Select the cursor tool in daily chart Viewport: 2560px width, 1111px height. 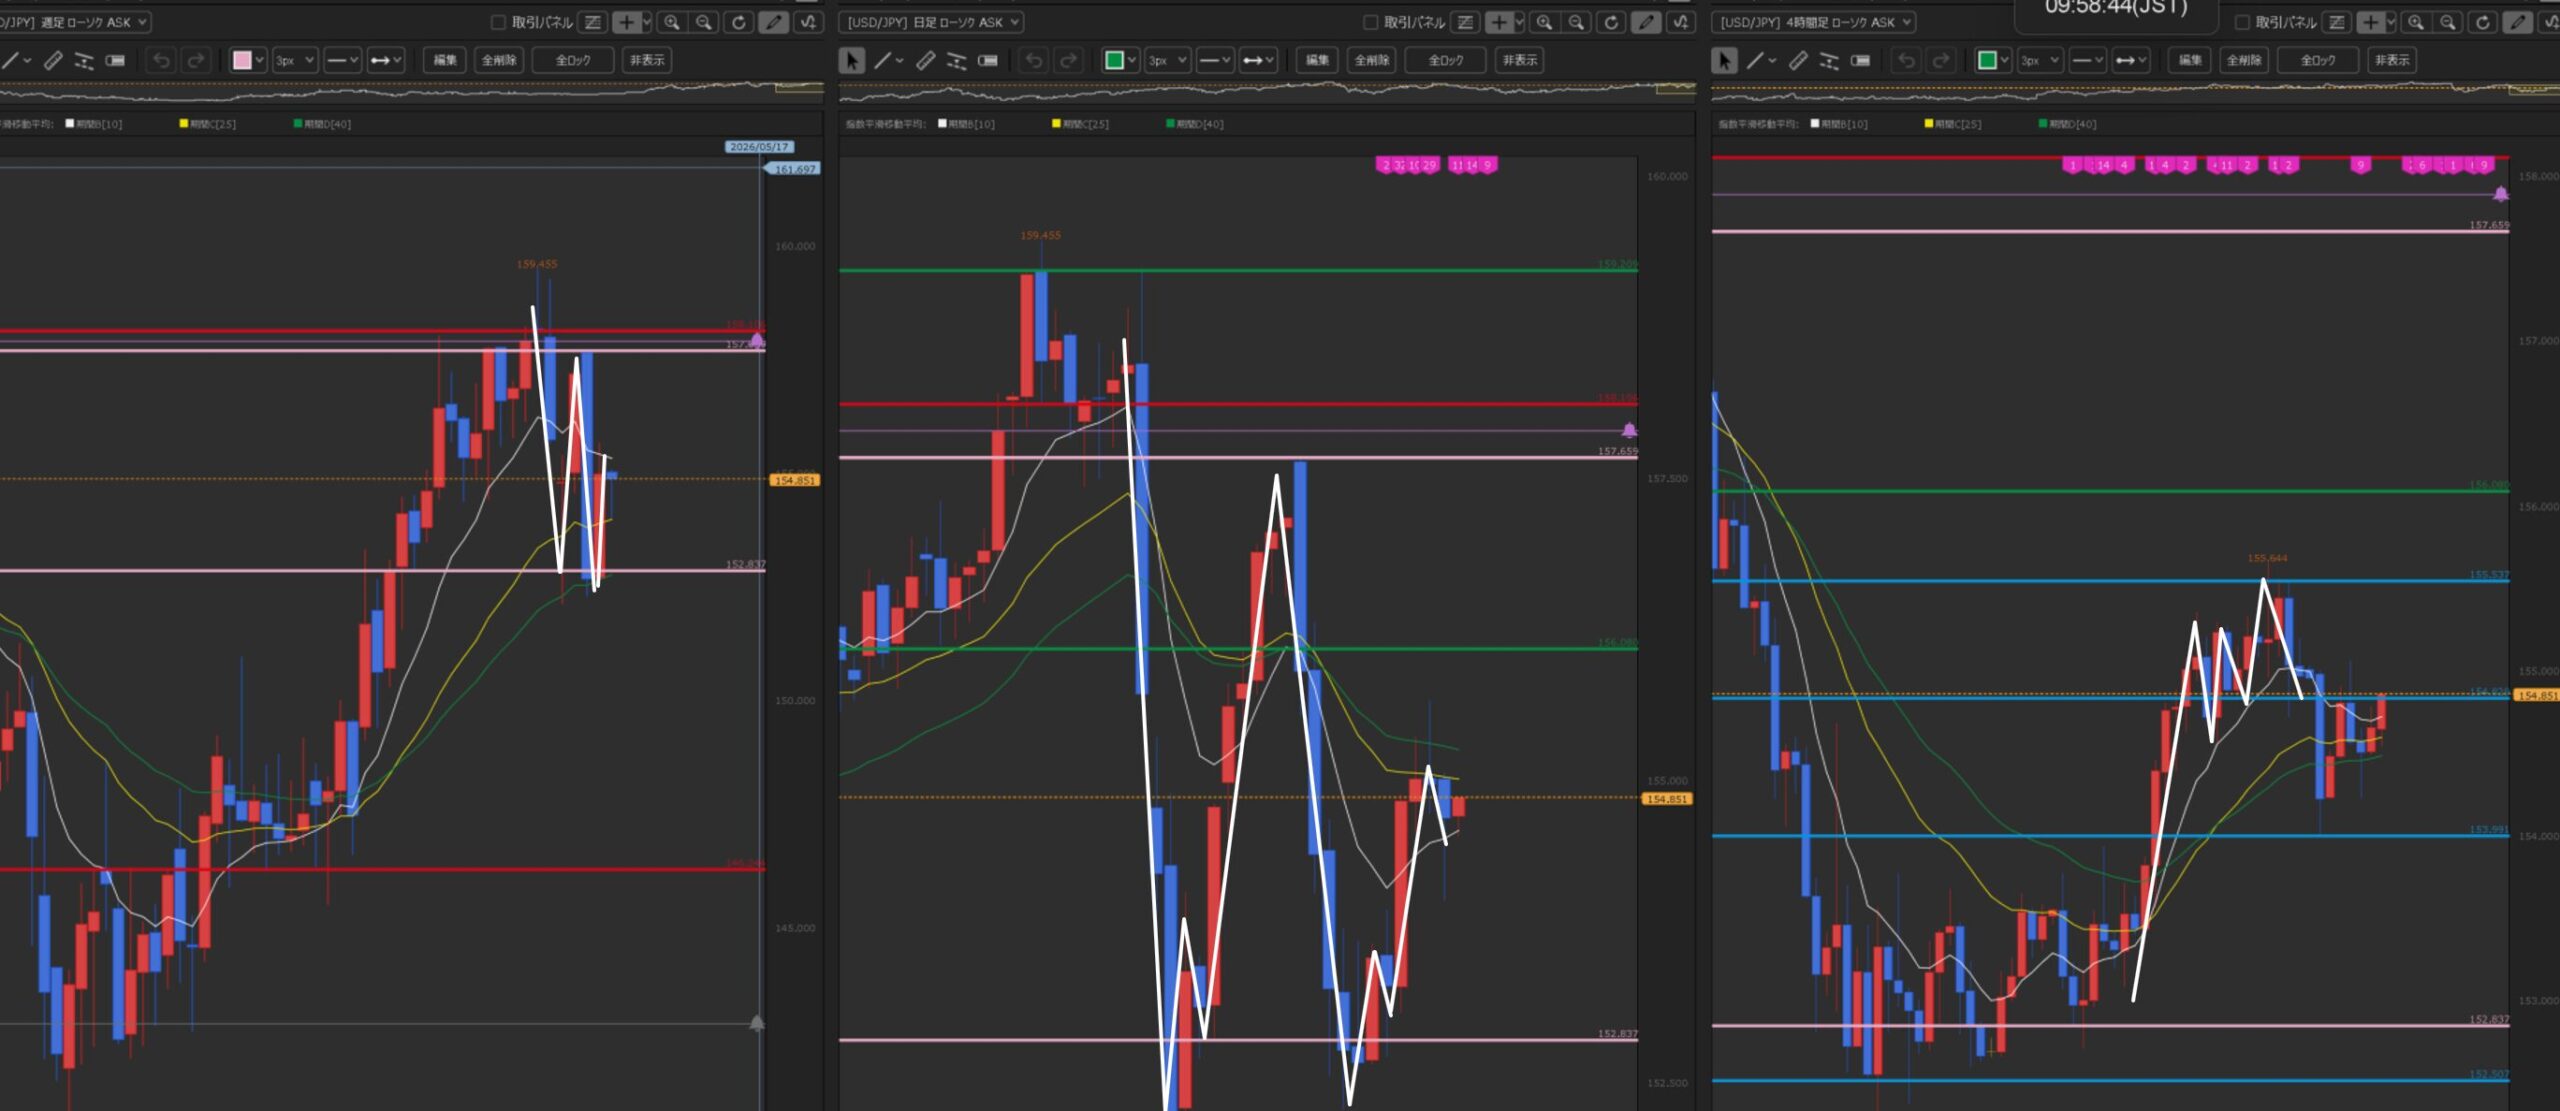point(851,61)
